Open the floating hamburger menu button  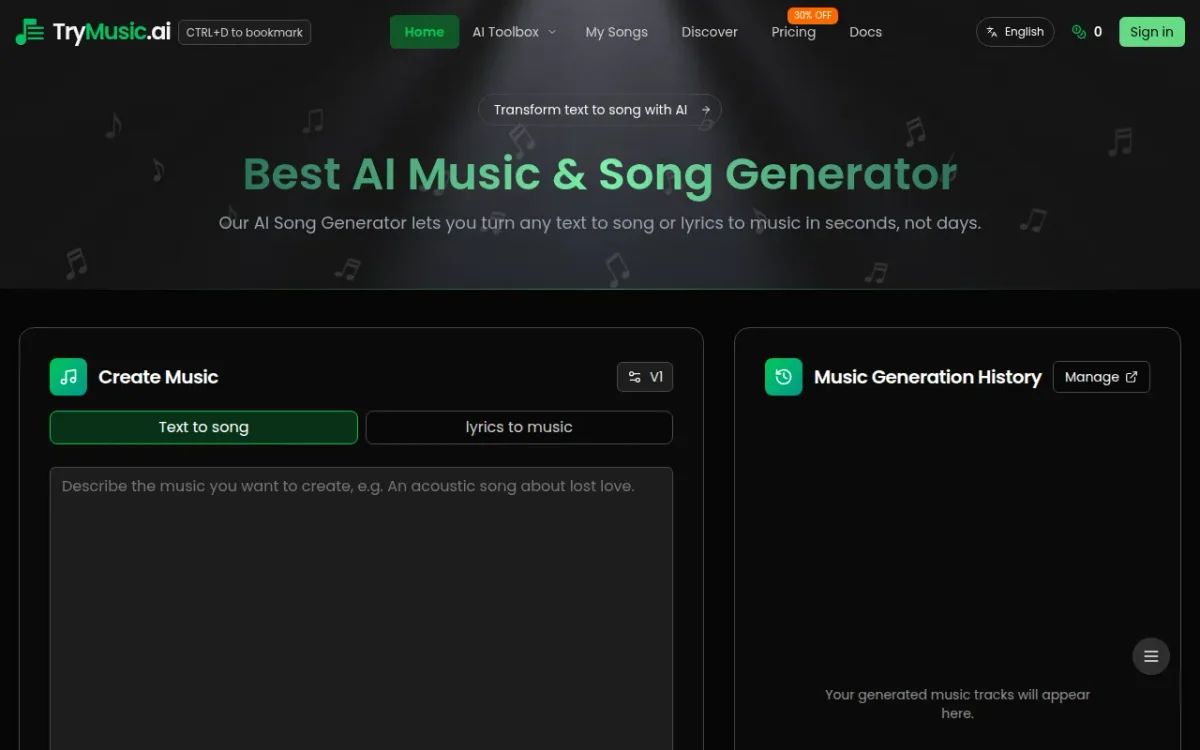click(x=1151, y=656)
